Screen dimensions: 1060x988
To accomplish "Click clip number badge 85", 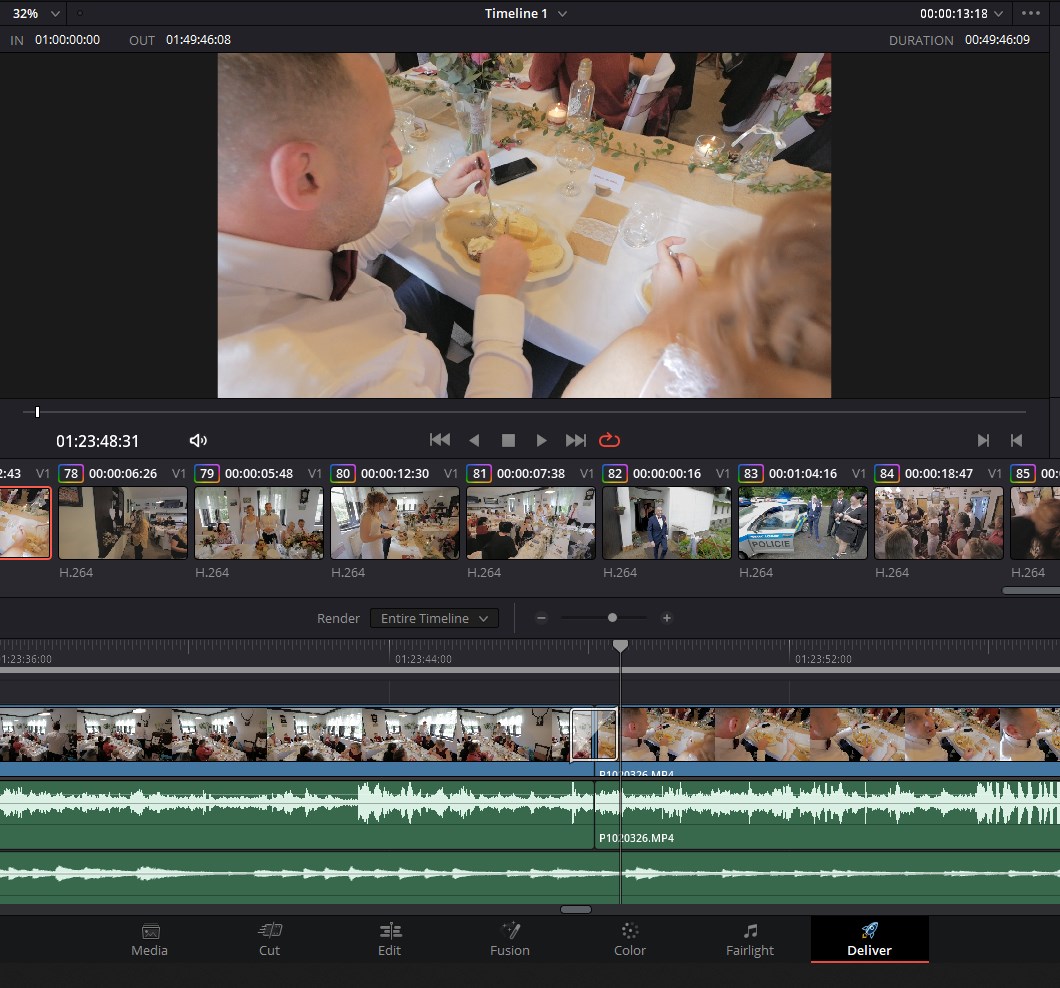I will 1023,473.
